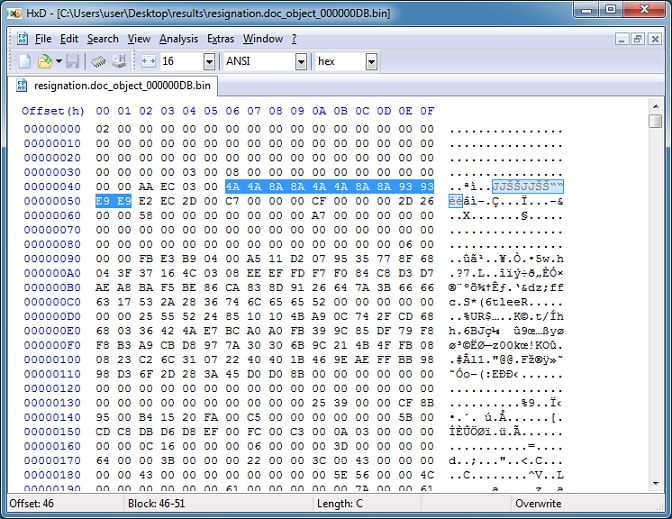The width and height of the screenshot is (672, 519).
Task: Expand the Open file arrow dropdown
Action: [x=59, y=61]
